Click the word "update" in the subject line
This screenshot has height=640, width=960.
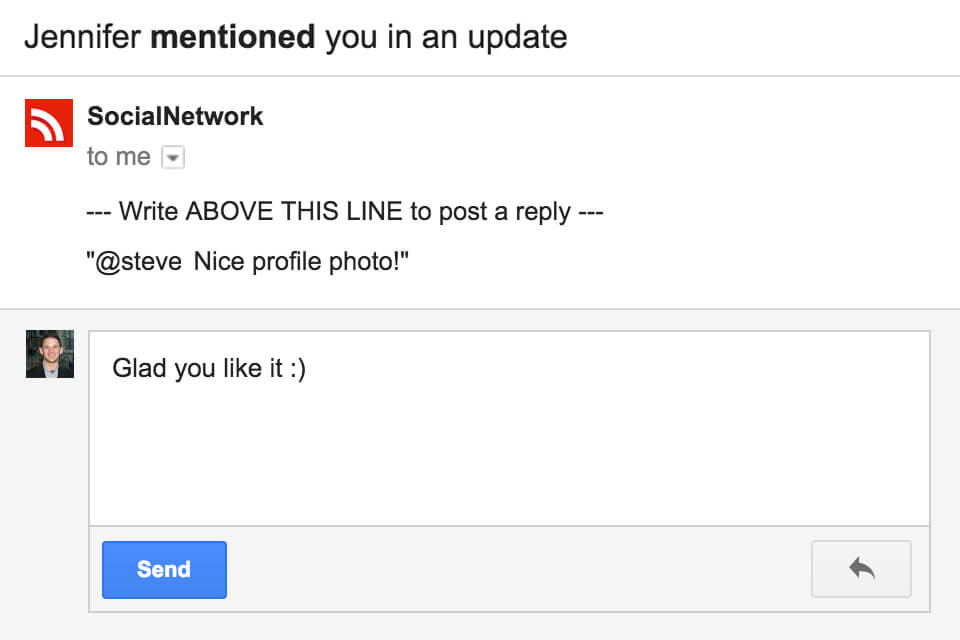517,38
